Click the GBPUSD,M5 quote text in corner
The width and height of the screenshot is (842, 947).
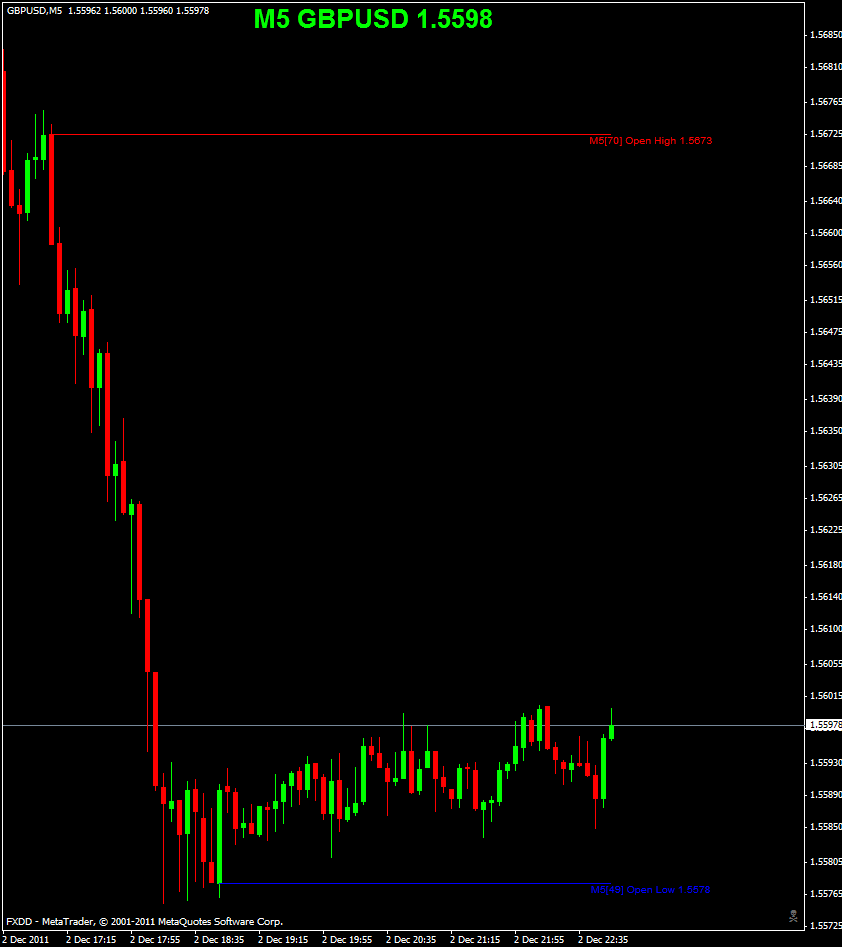coord(108,11)
